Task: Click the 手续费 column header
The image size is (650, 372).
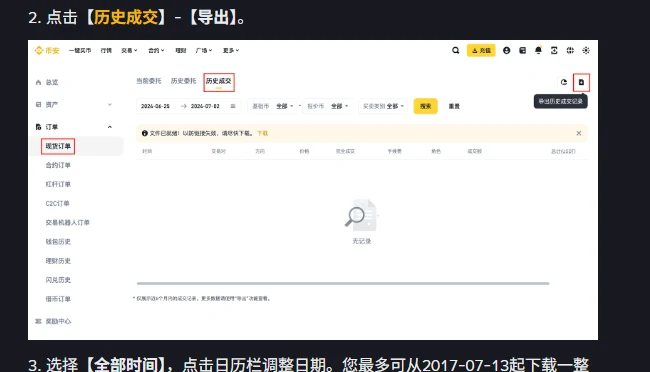Action: tap(395, 151)
